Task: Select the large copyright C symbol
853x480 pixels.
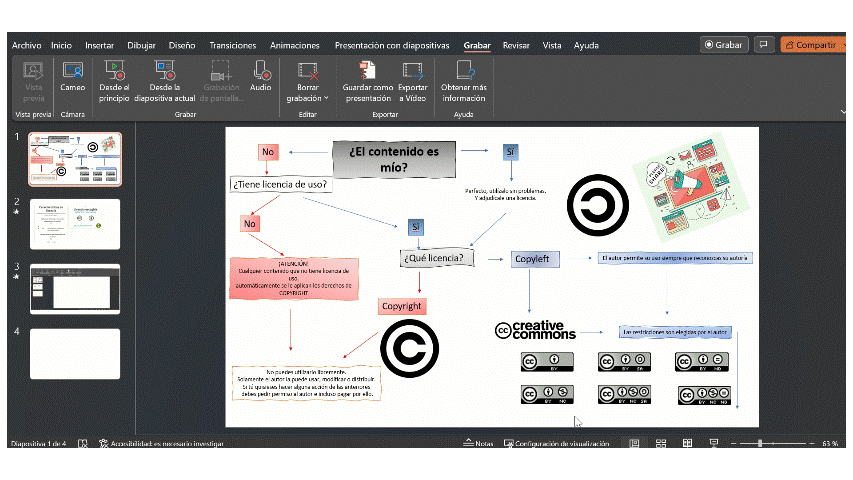Action: tap(410, 348)
